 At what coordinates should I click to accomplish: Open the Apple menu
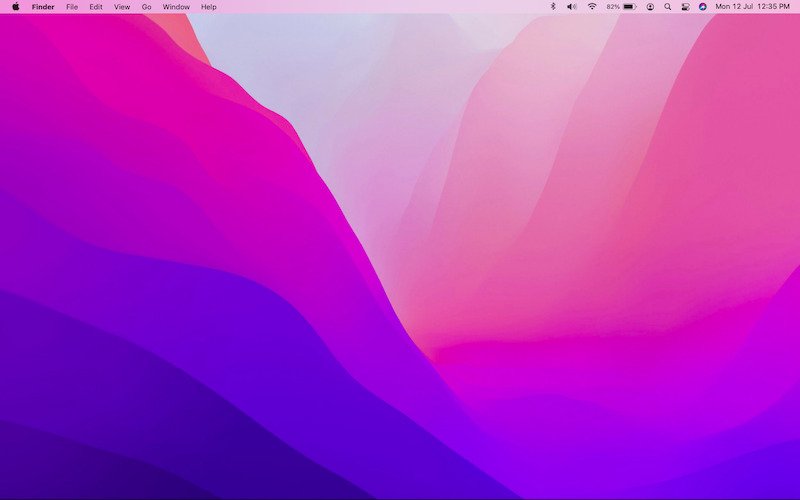tap(15, 6)
